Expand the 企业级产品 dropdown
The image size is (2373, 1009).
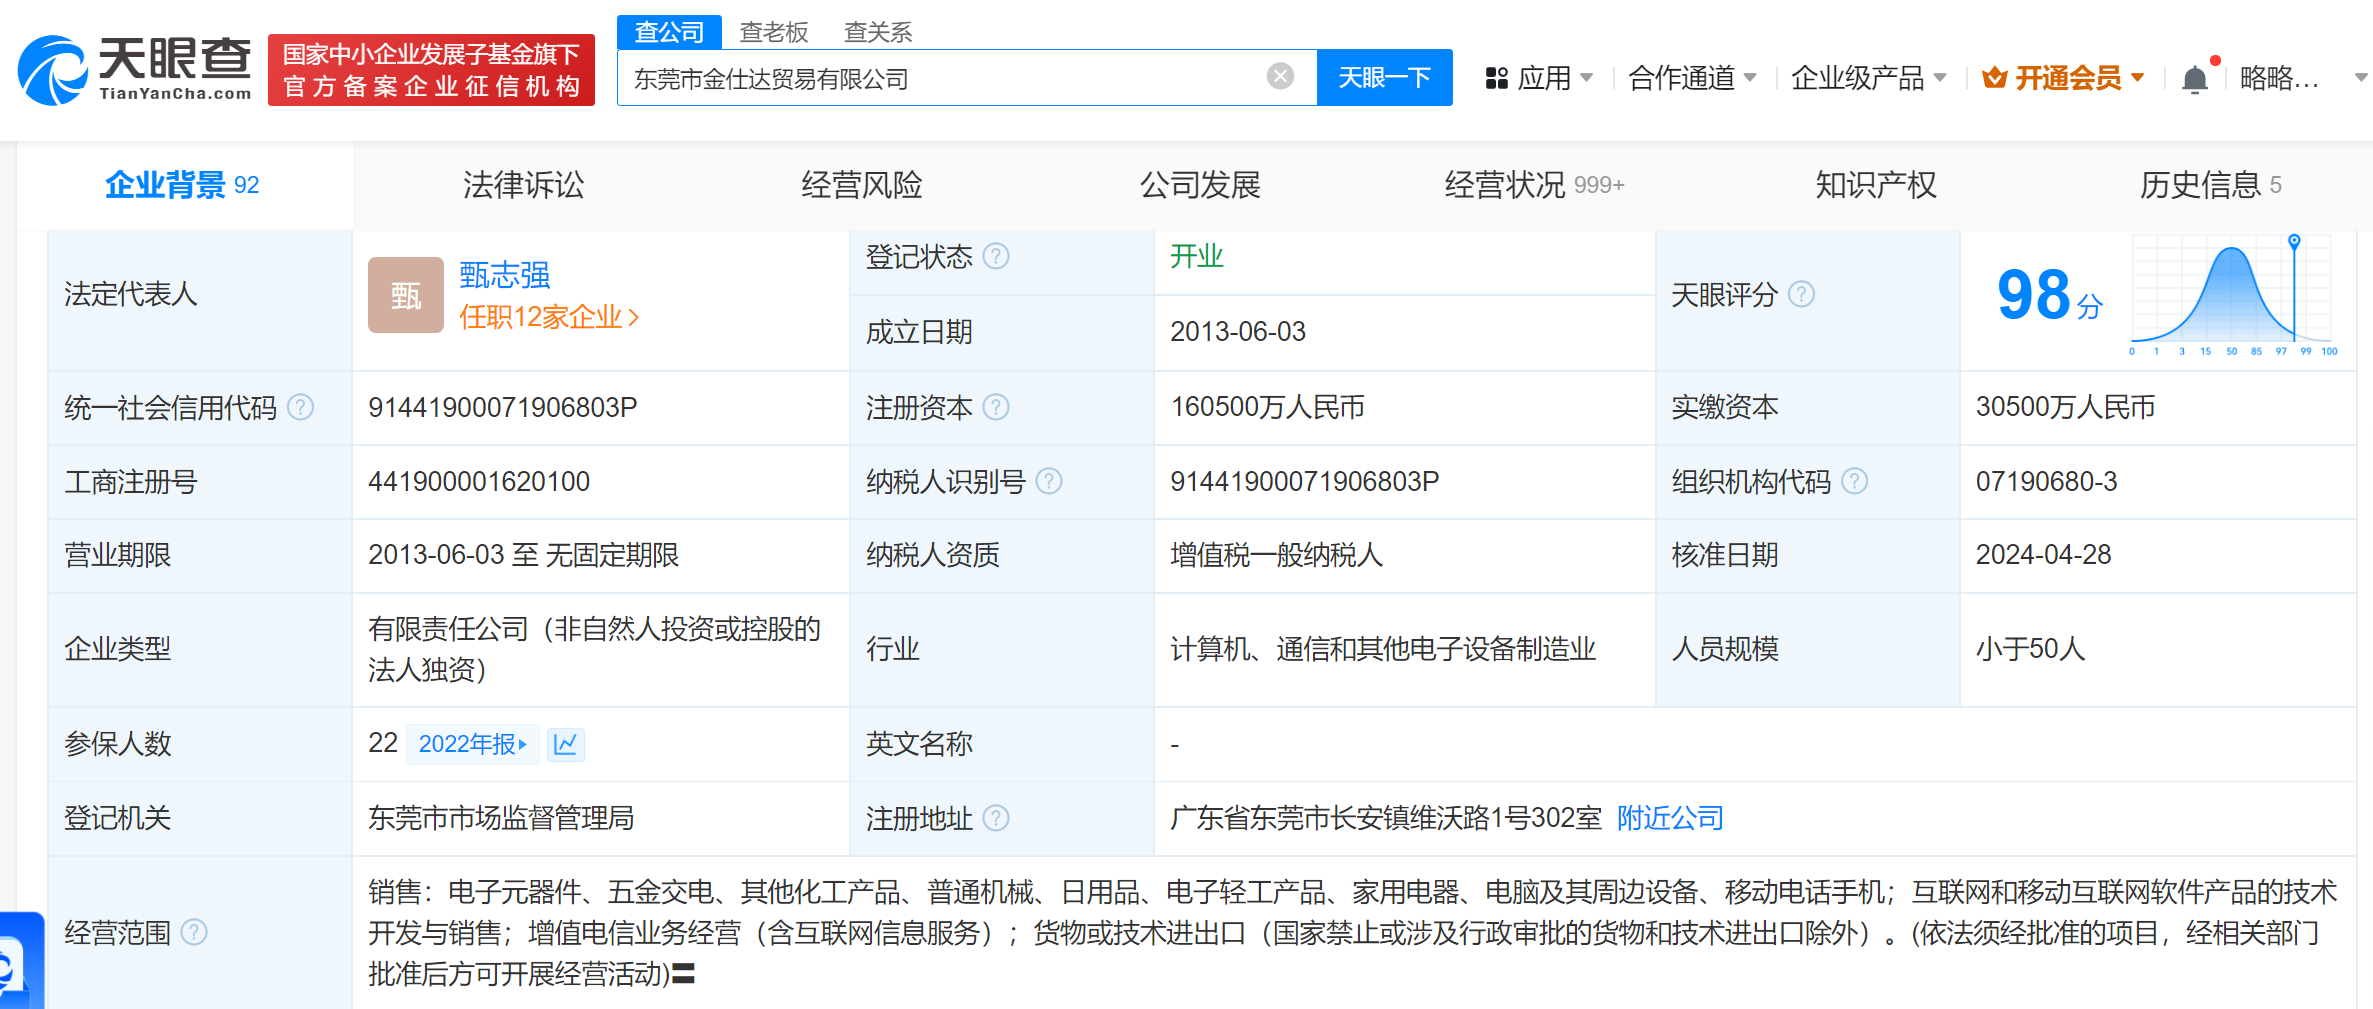point(1867,78)
